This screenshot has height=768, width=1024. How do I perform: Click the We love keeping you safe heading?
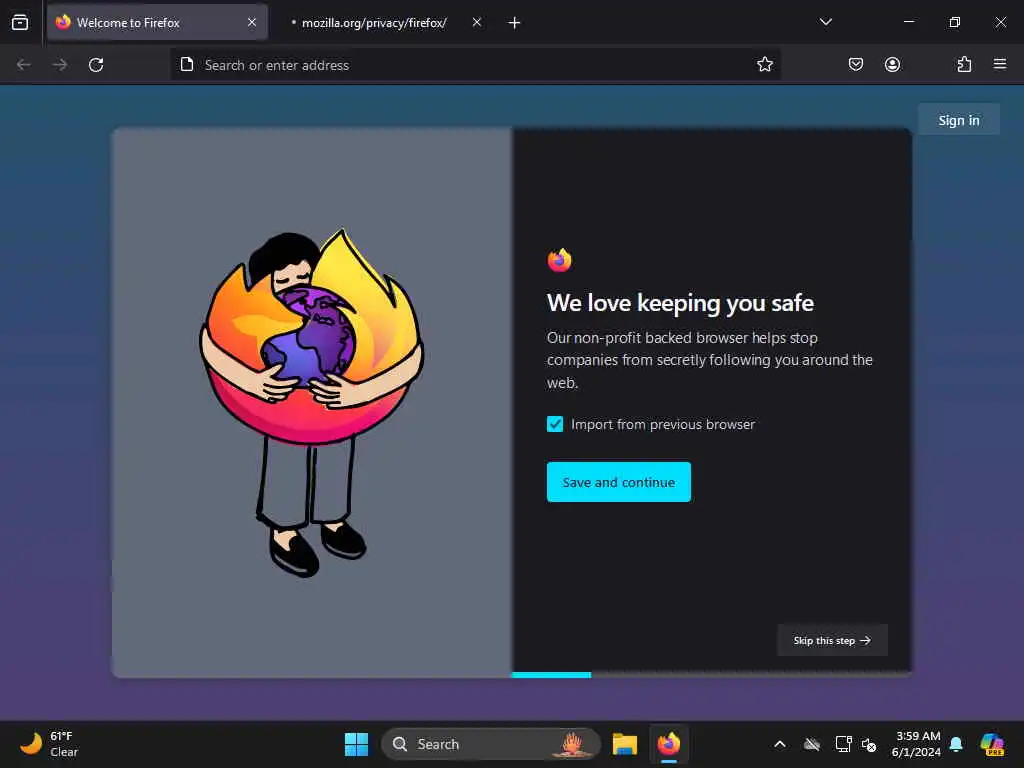(x=680, y=303)
